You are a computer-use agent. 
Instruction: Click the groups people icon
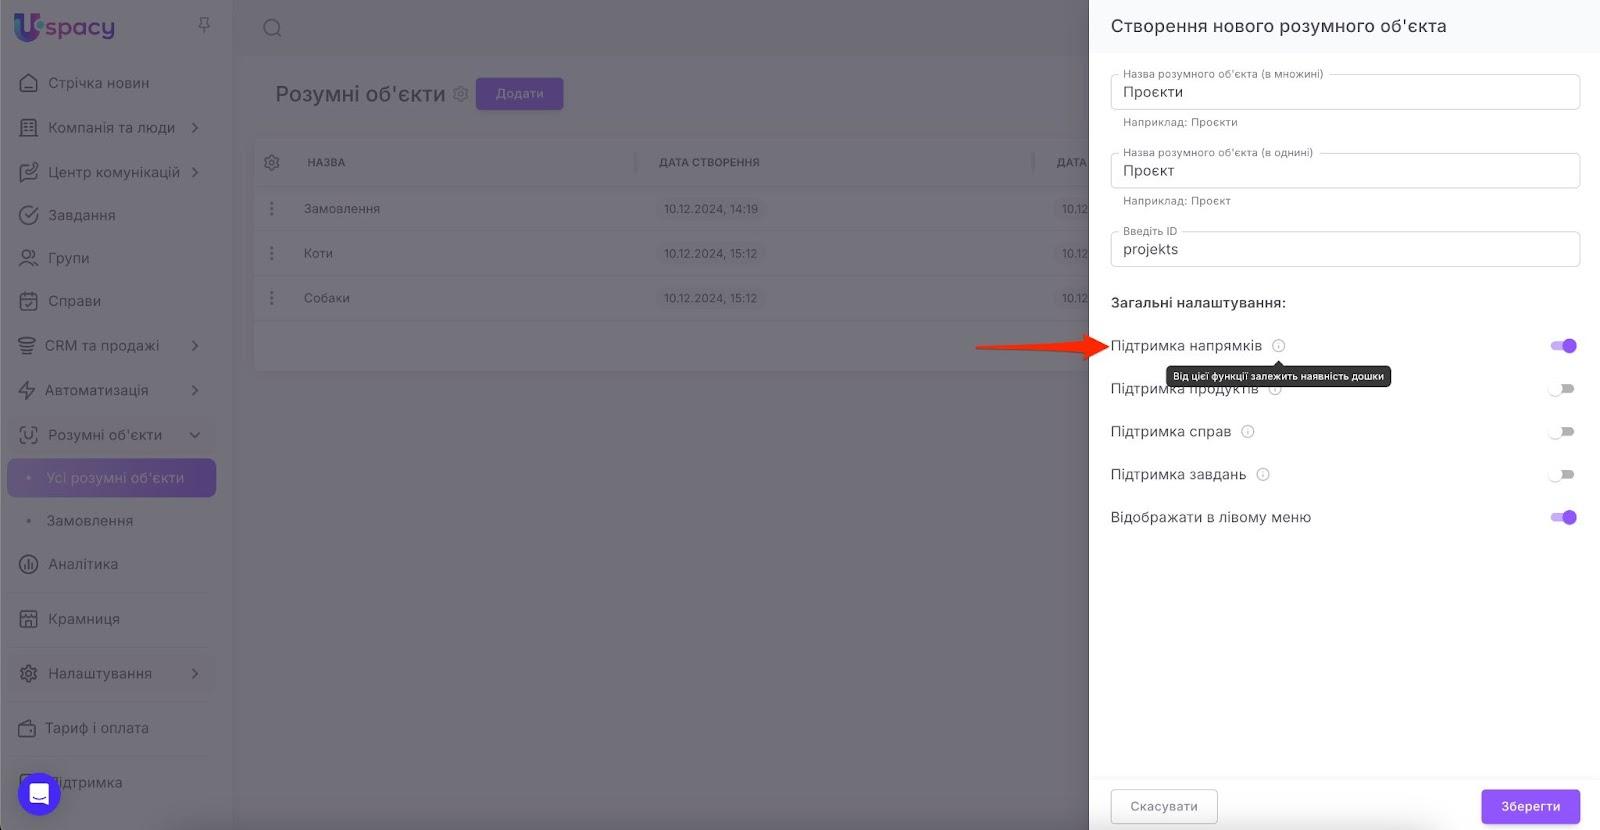[29, 258]
